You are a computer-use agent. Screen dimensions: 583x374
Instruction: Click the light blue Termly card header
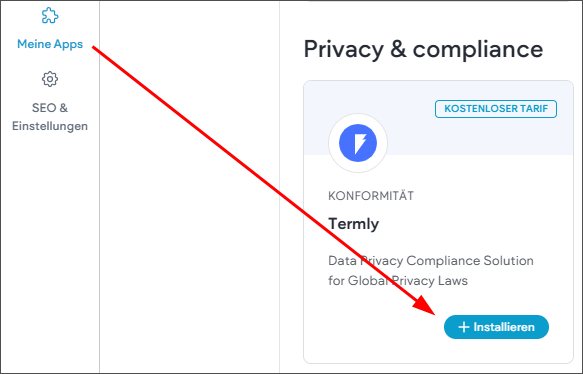click(438, 118)
